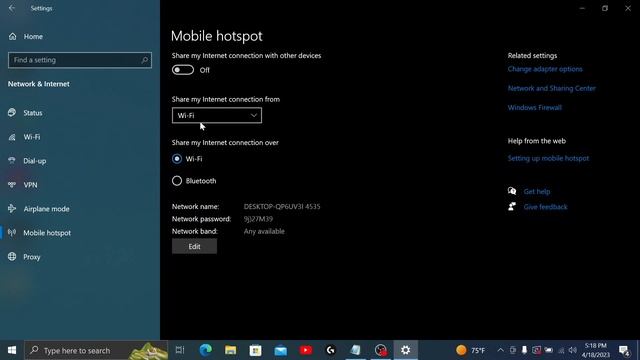
Task: Click the Give feedback person icon
Action: (x=512, y=207)
